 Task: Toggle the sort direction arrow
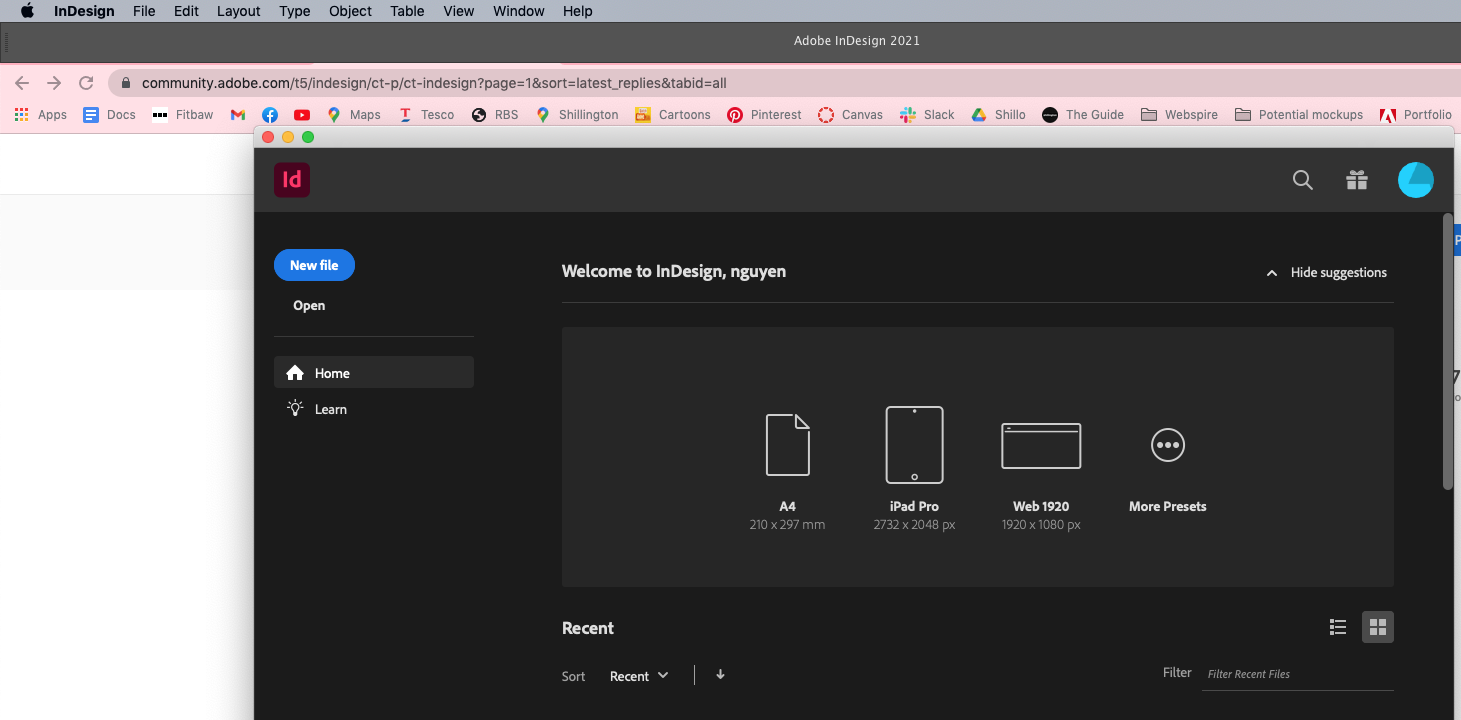pos(720,676)
